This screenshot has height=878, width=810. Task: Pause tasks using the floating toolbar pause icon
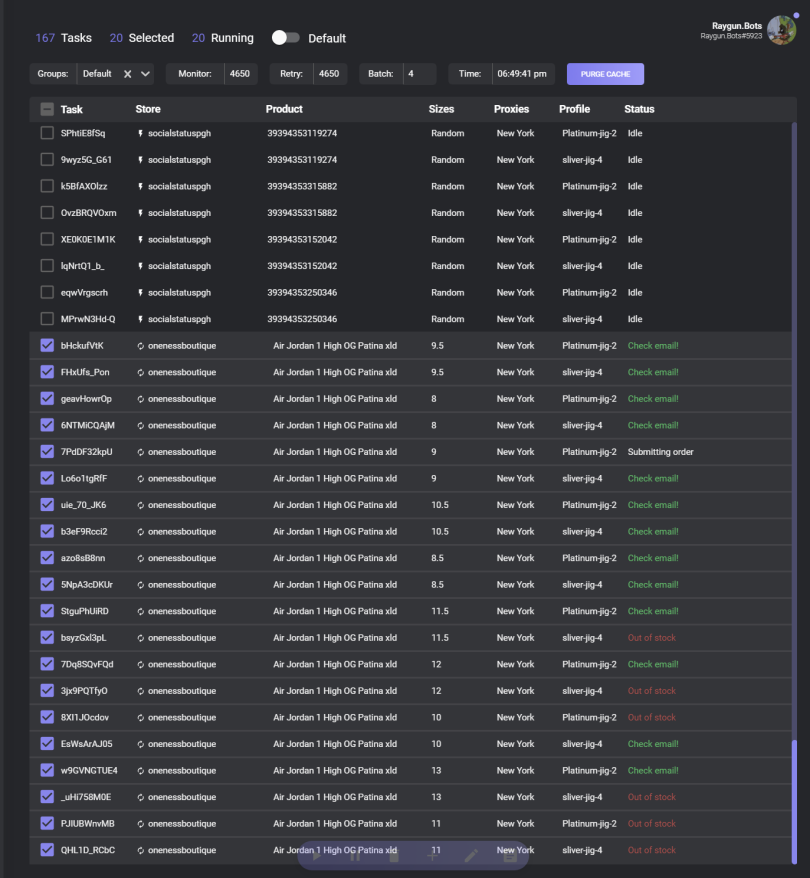coord(355,856)
